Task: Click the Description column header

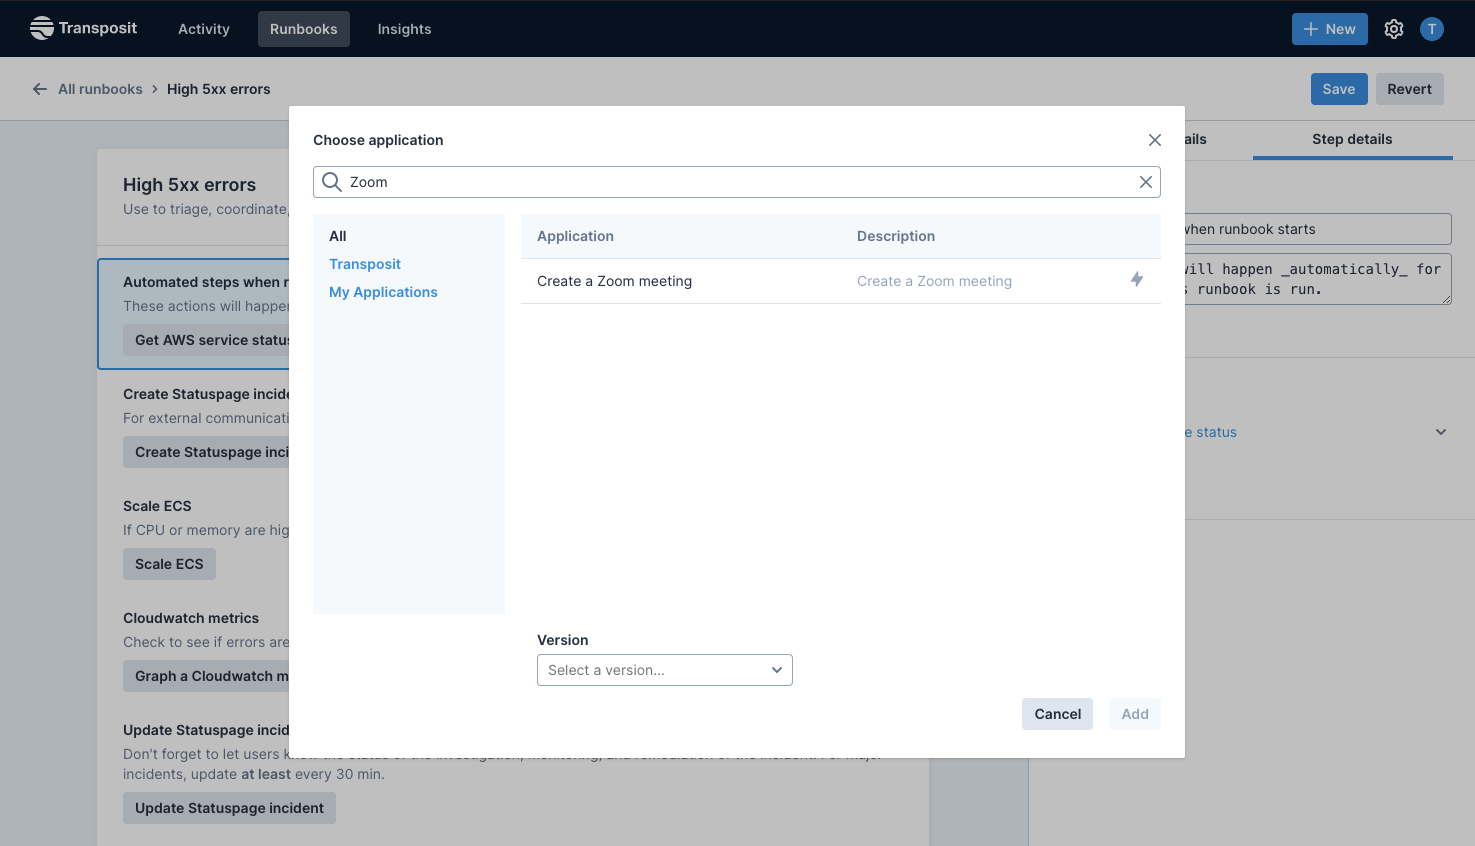Action: [896, 236]
